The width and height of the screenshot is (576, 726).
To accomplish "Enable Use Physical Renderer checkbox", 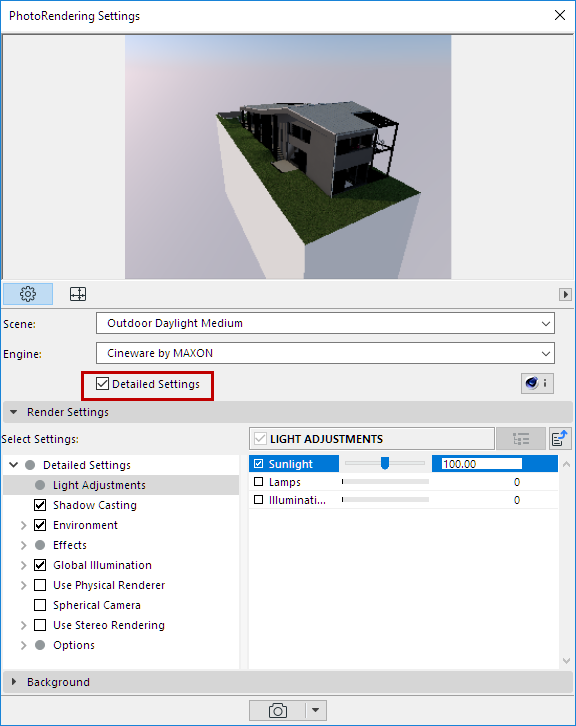I will coord(40,585).
